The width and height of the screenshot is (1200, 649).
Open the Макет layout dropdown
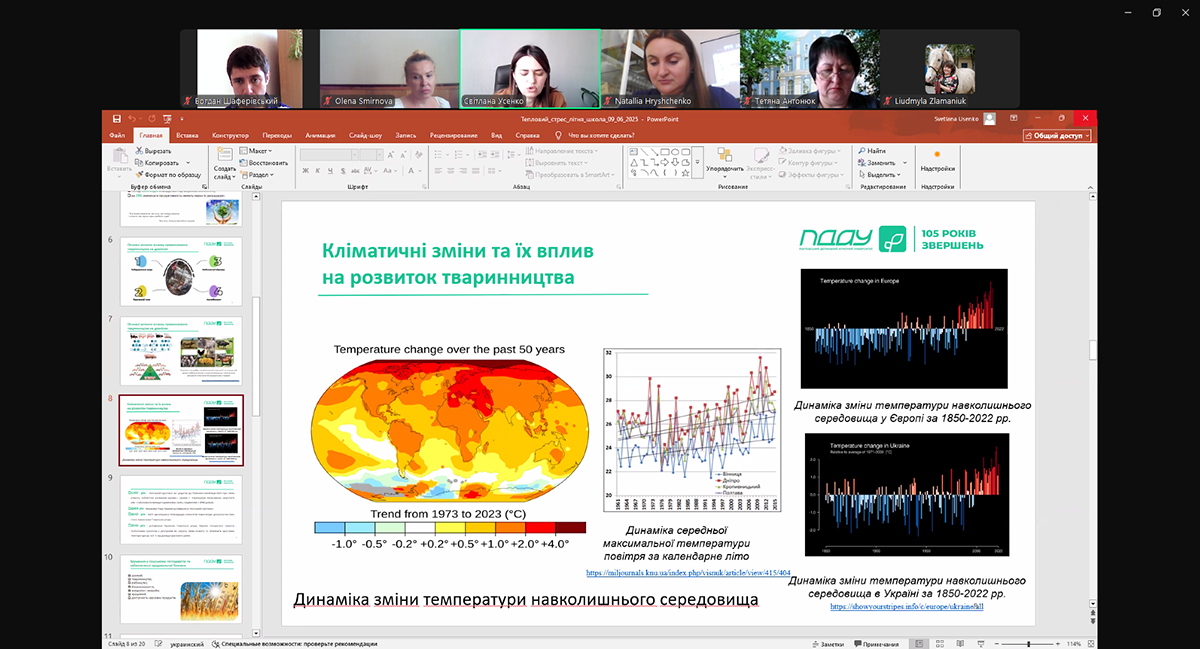click(x=256, y=151)
